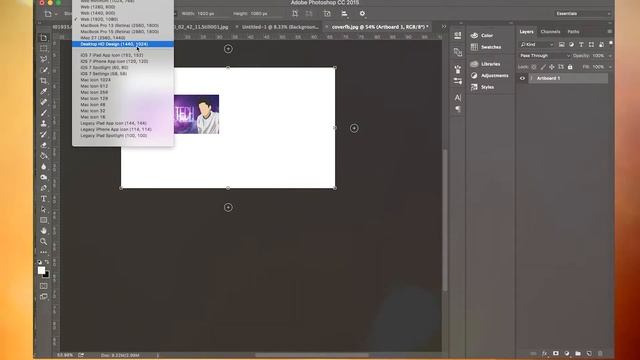Select the Clone Stamp tool

click(44, 123)
